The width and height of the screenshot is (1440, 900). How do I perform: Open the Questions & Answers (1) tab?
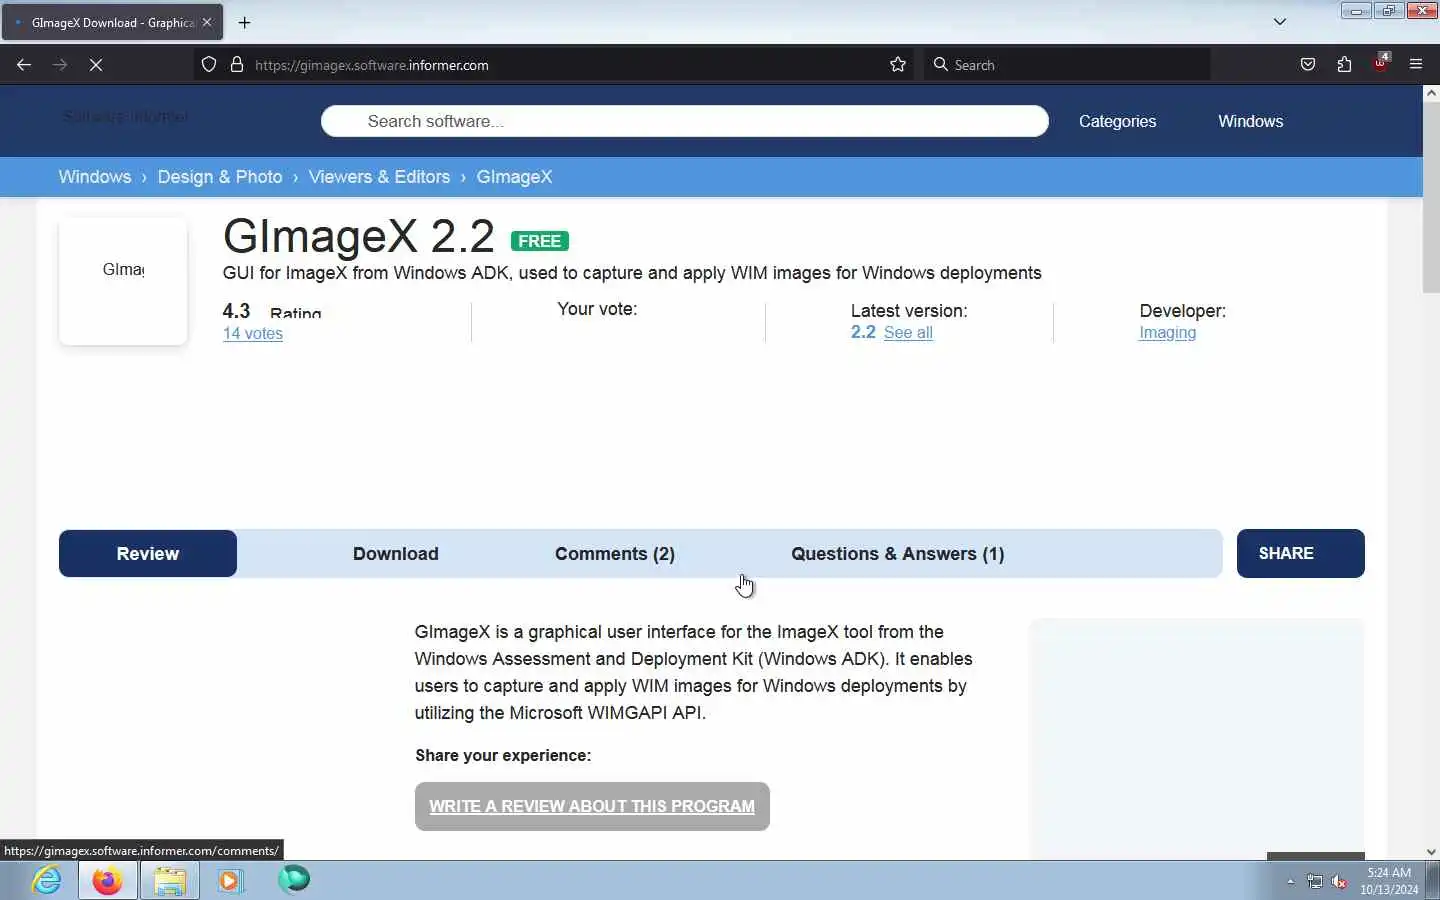(x=898, y=554)
